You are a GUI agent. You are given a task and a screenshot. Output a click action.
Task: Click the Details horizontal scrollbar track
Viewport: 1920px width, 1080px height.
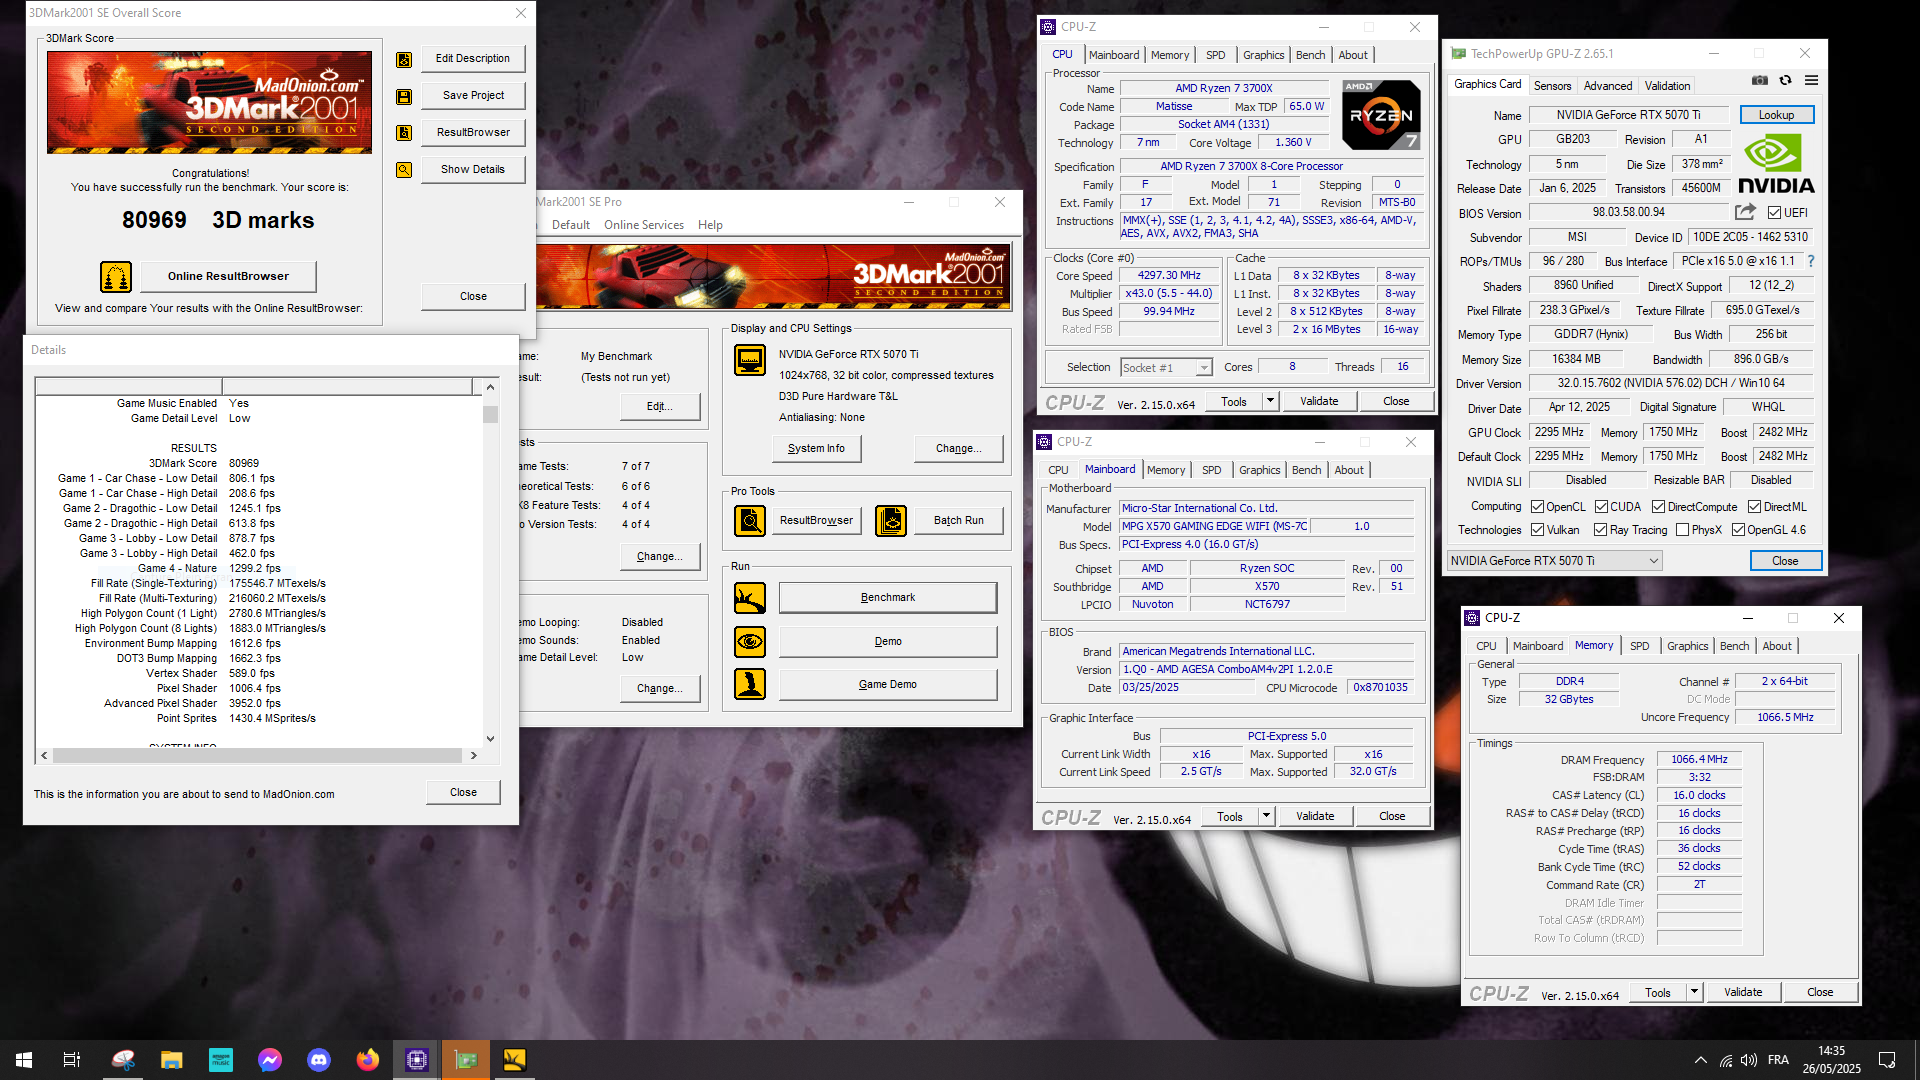(258, 756)
